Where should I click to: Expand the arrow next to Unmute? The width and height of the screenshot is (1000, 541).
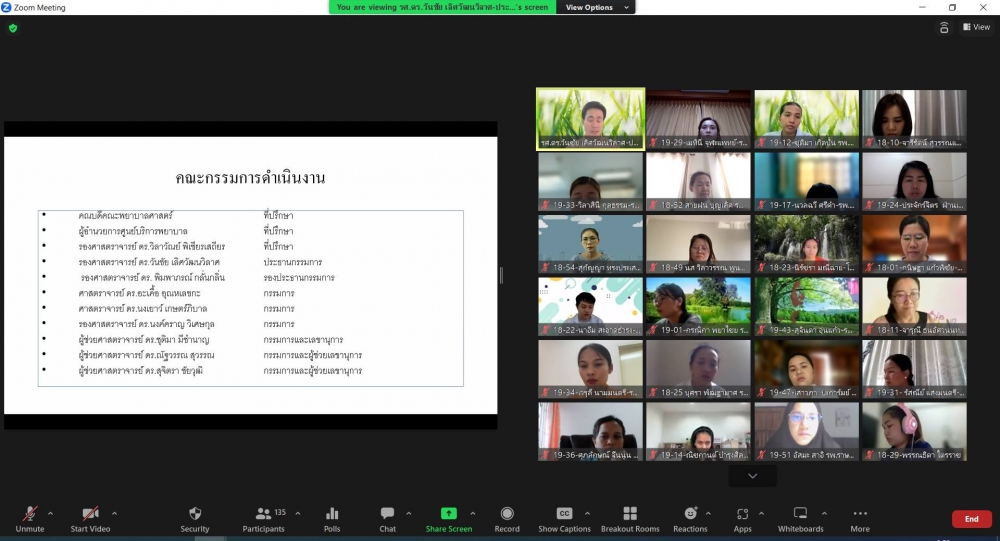click(x=50, y=513)
